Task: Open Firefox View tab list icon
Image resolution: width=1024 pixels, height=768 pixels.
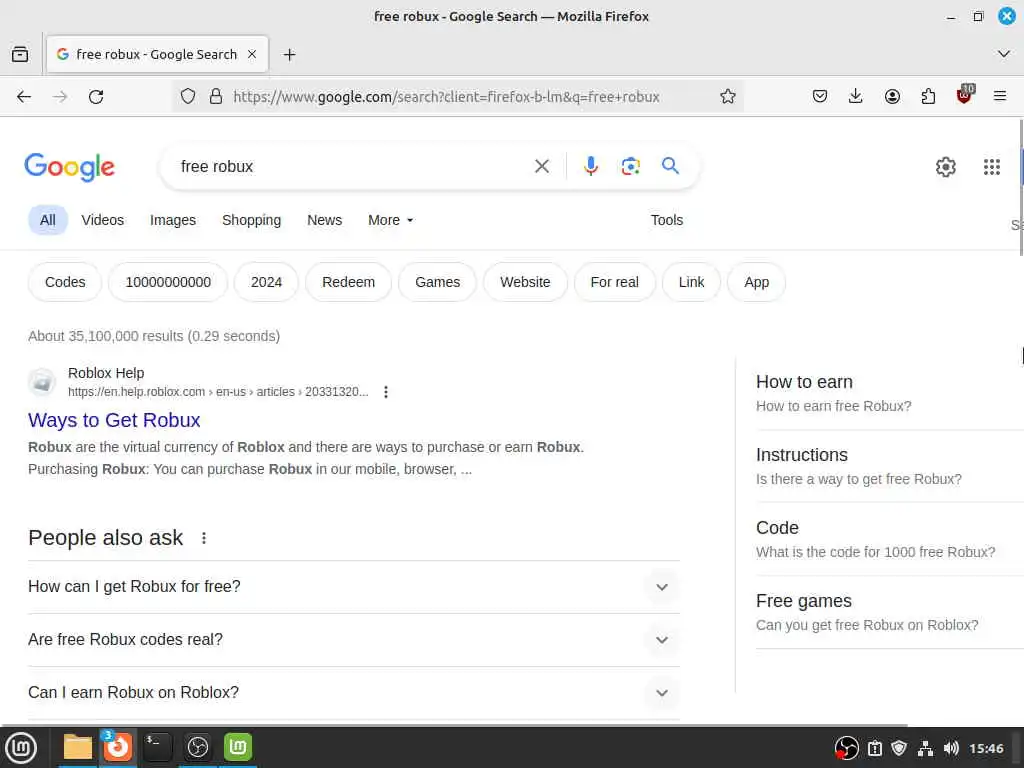Action: 20,54
